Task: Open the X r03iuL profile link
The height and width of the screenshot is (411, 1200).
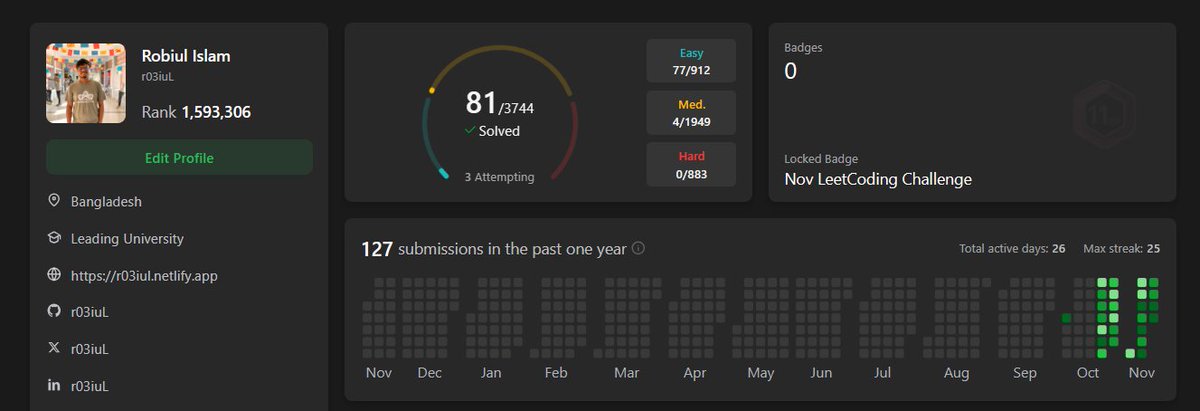Action: tap(90, 349)
